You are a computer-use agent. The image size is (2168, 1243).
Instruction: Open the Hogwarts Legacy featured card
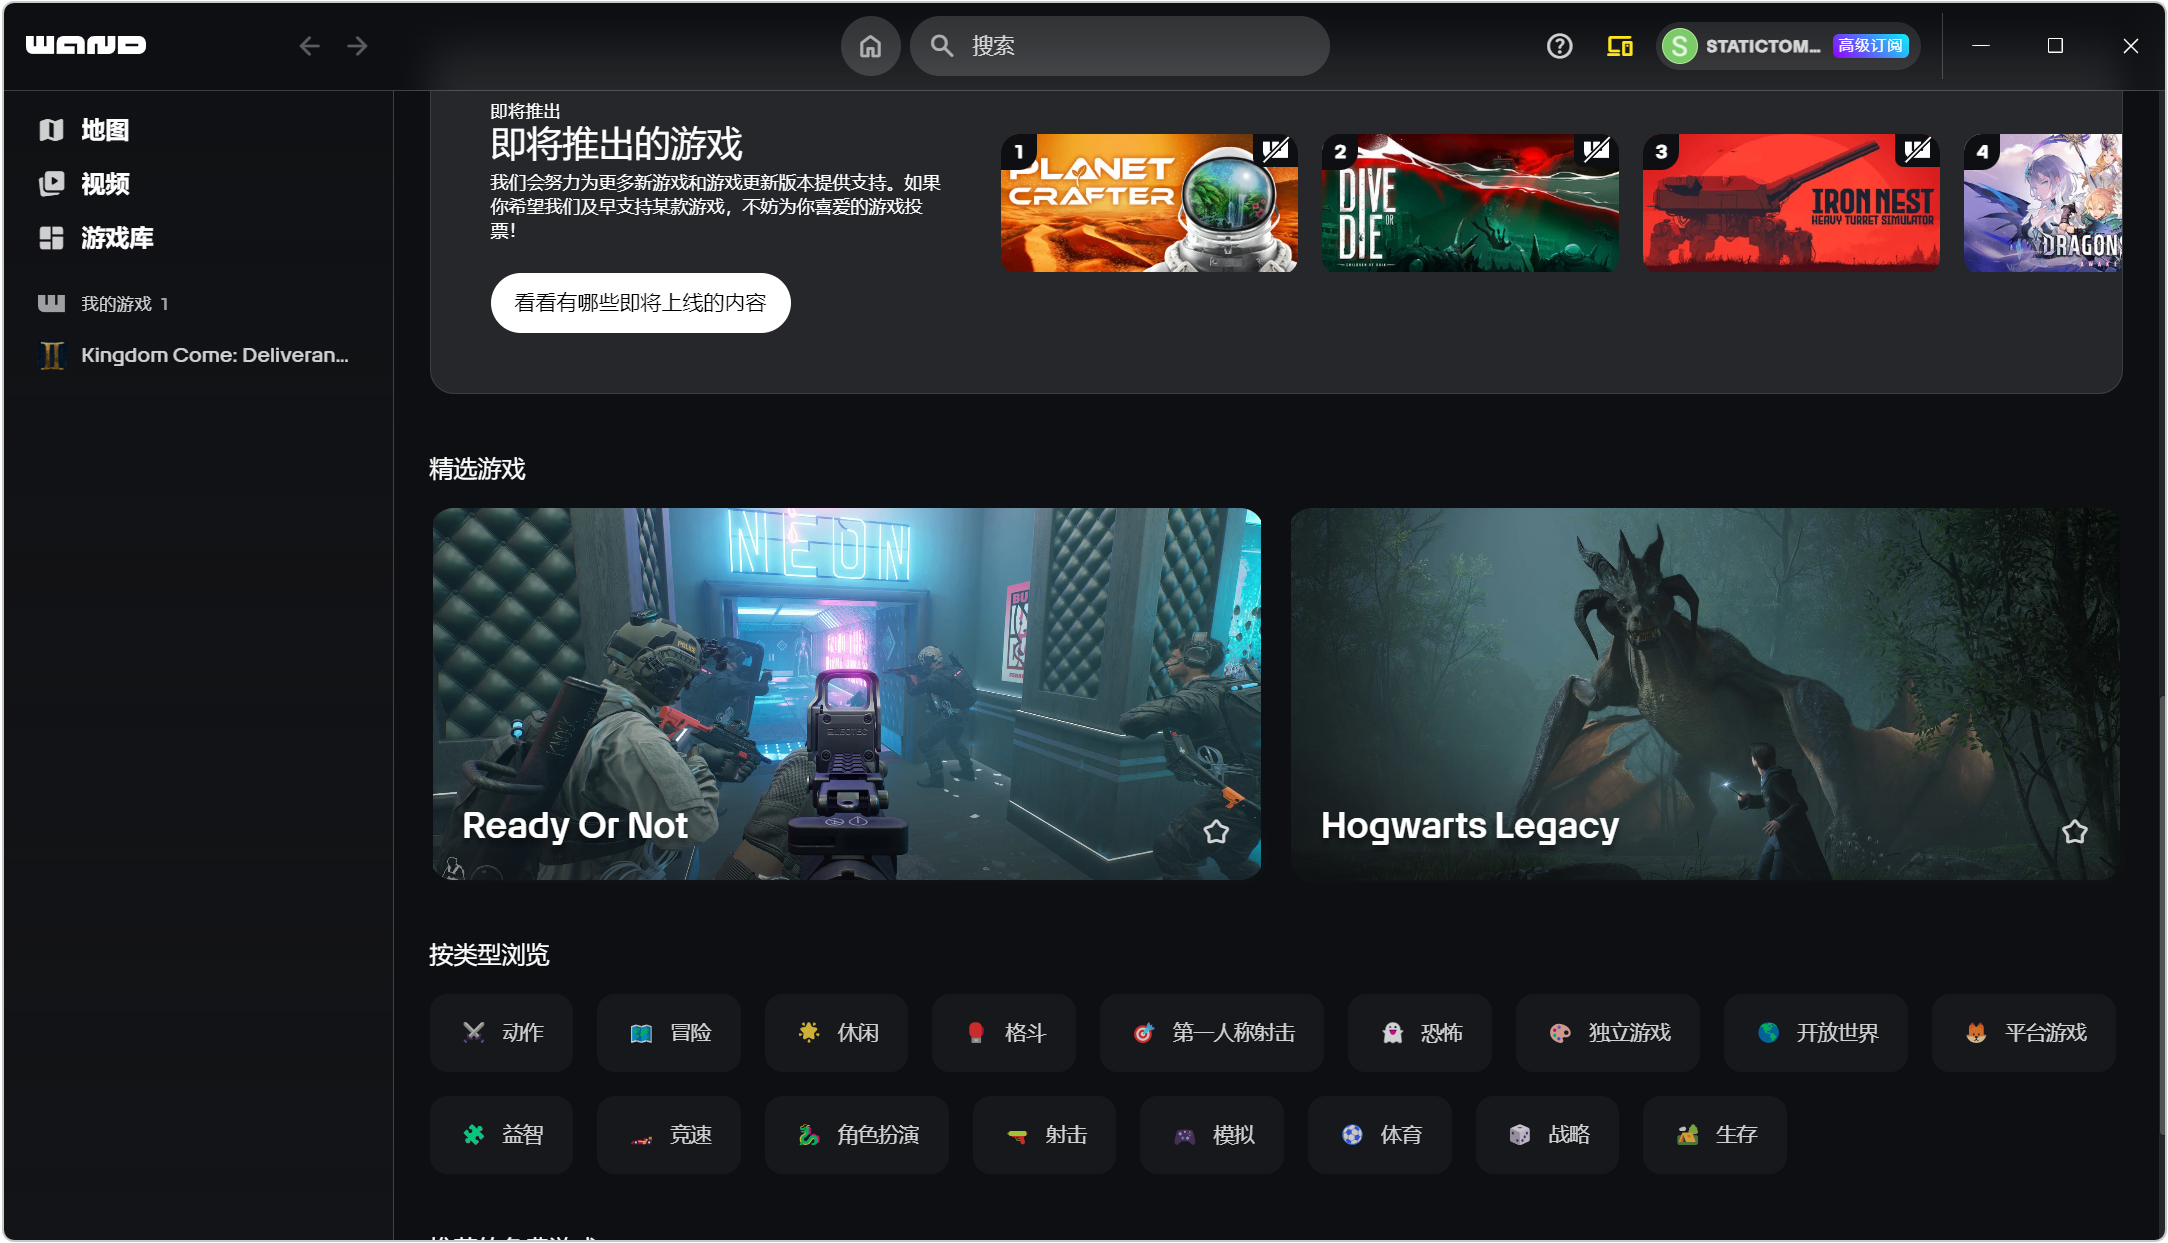[1705, 694]
